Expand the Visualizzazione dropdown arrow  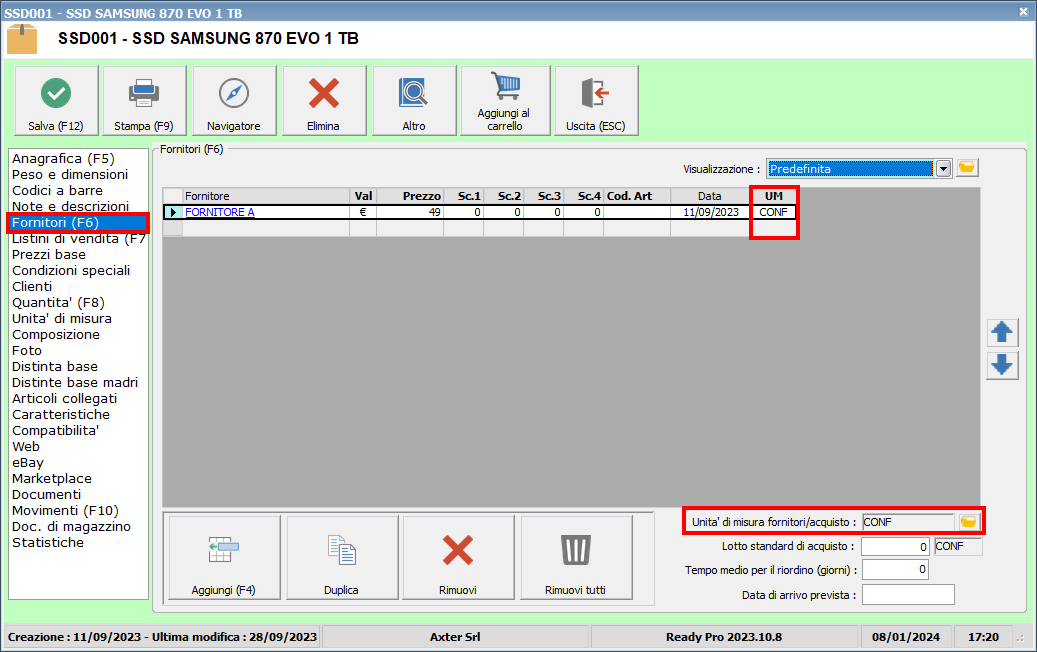(x=943, y=169)
